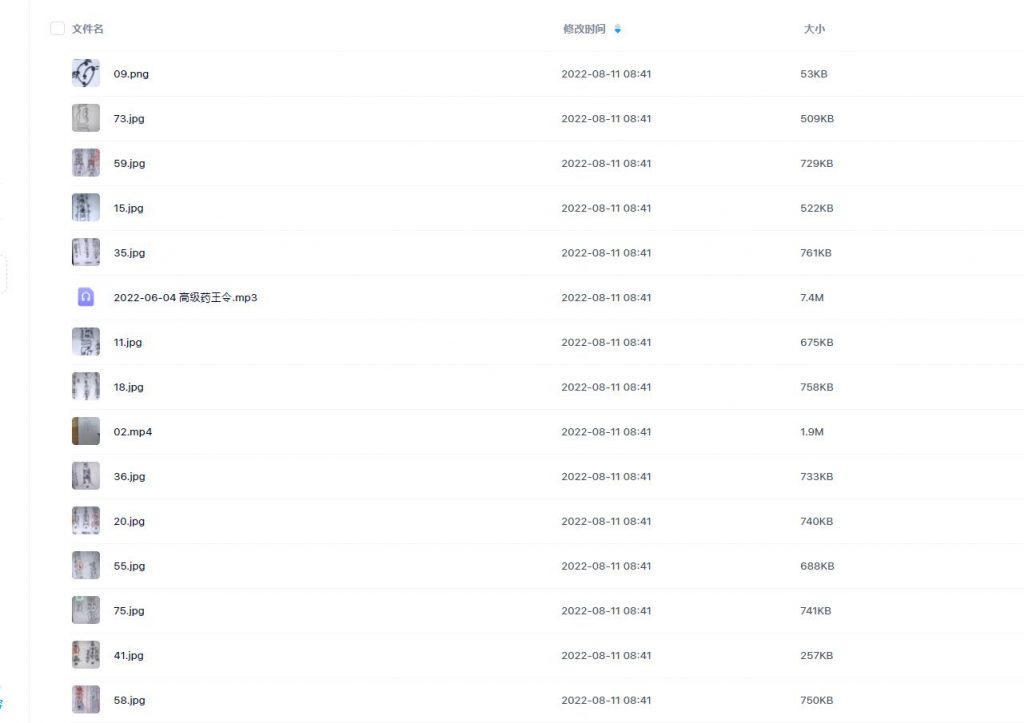The image size is (1024, 723).
Task: Click the 55.jpg thumbnail preview
Action: tap(86, 566)
